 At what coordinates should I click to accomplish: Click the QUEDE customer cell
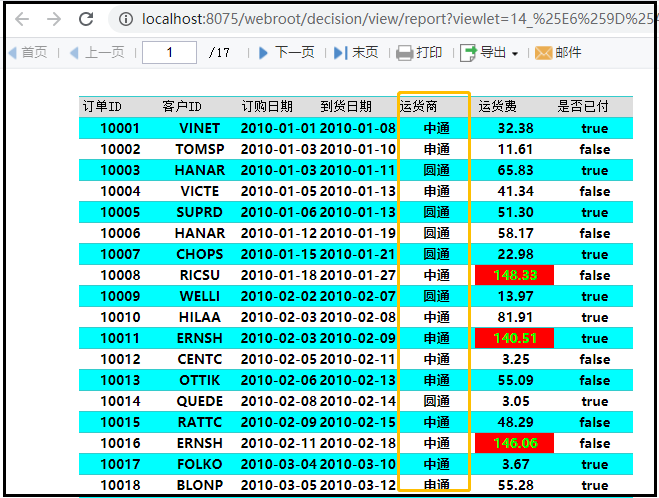click(x=200, y=401)
